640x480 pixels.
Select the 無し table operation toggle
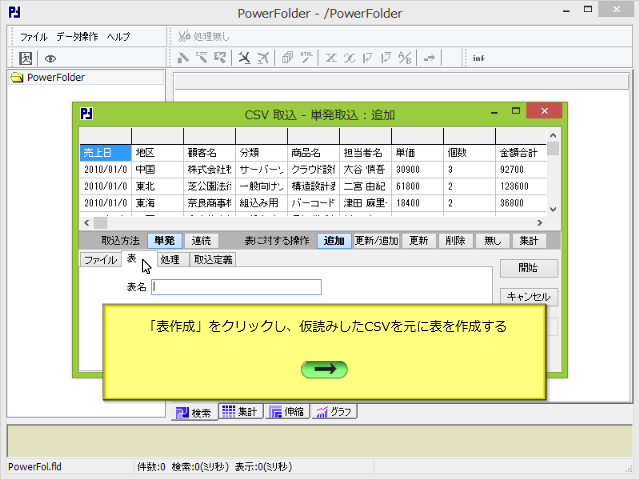pos(492,240)
